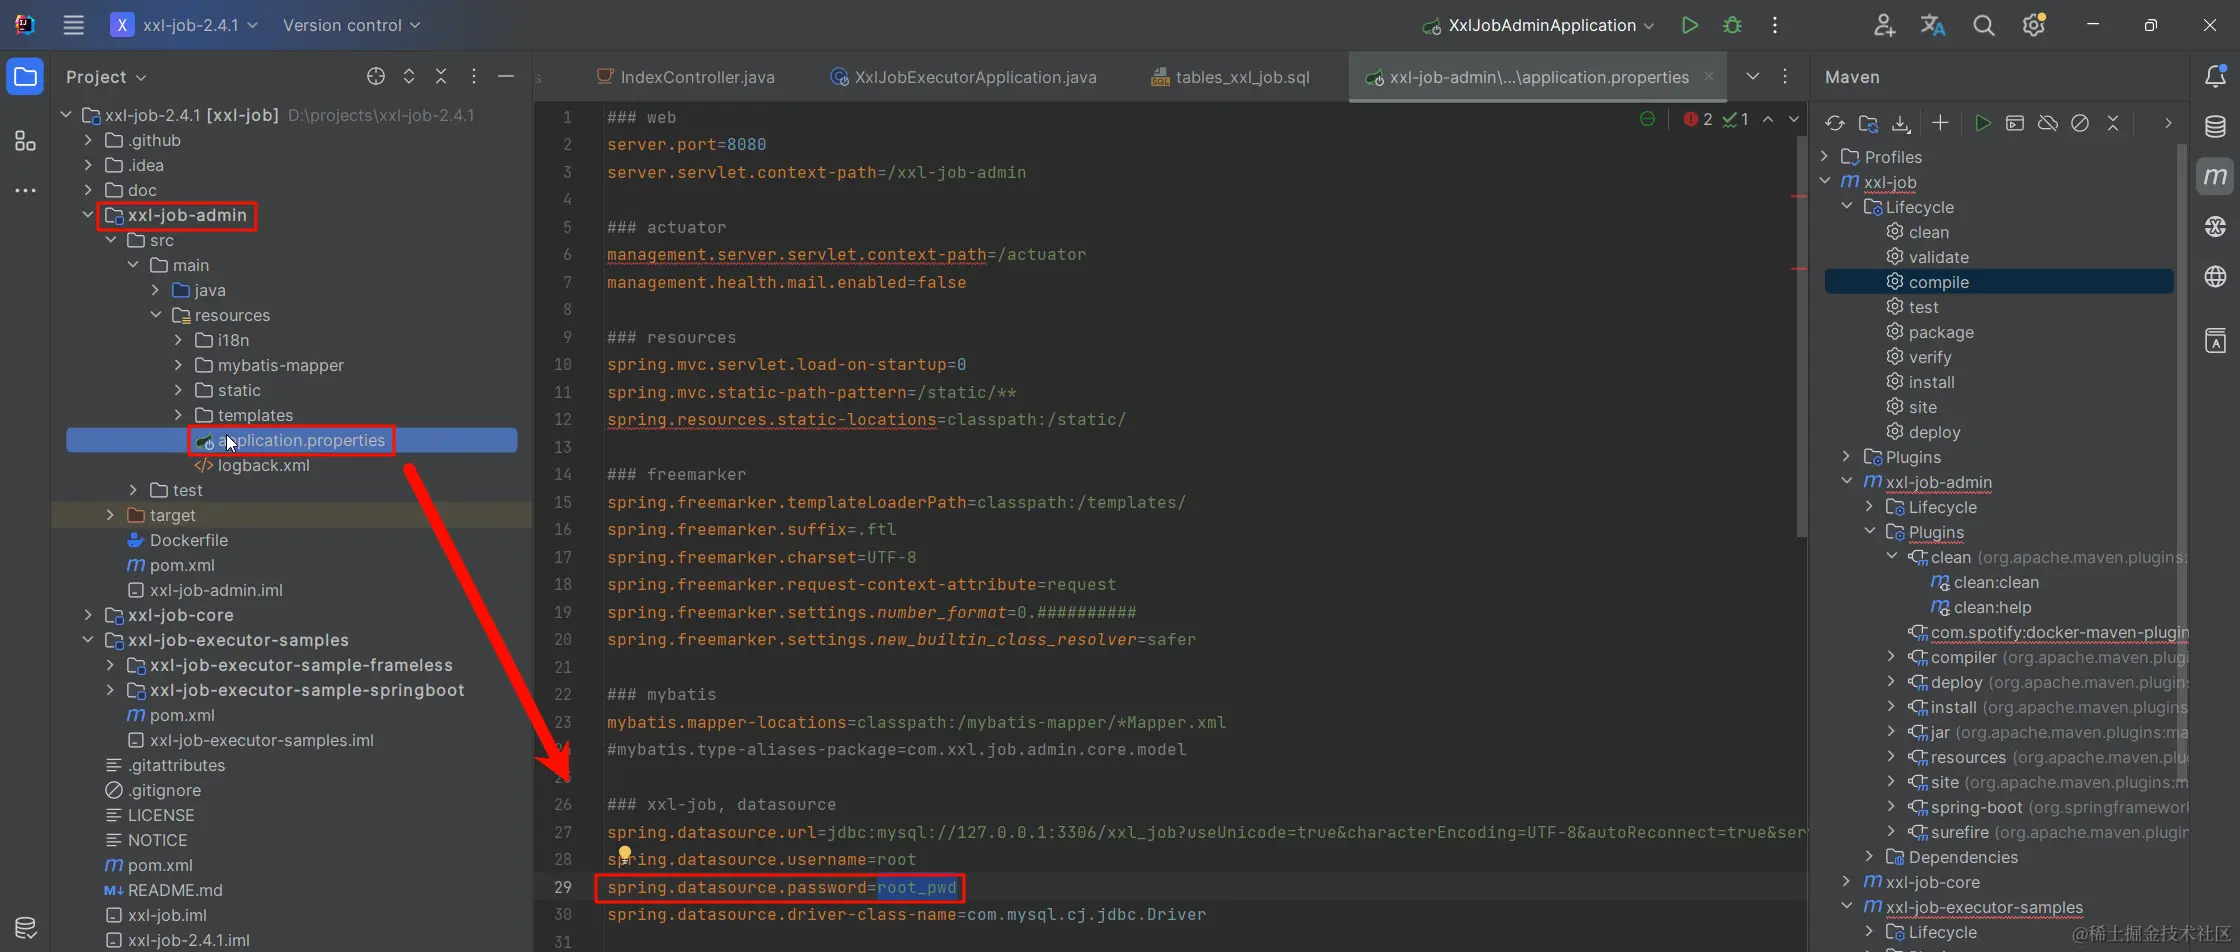Select Dockerfile in Project tree

pos(188,540)
